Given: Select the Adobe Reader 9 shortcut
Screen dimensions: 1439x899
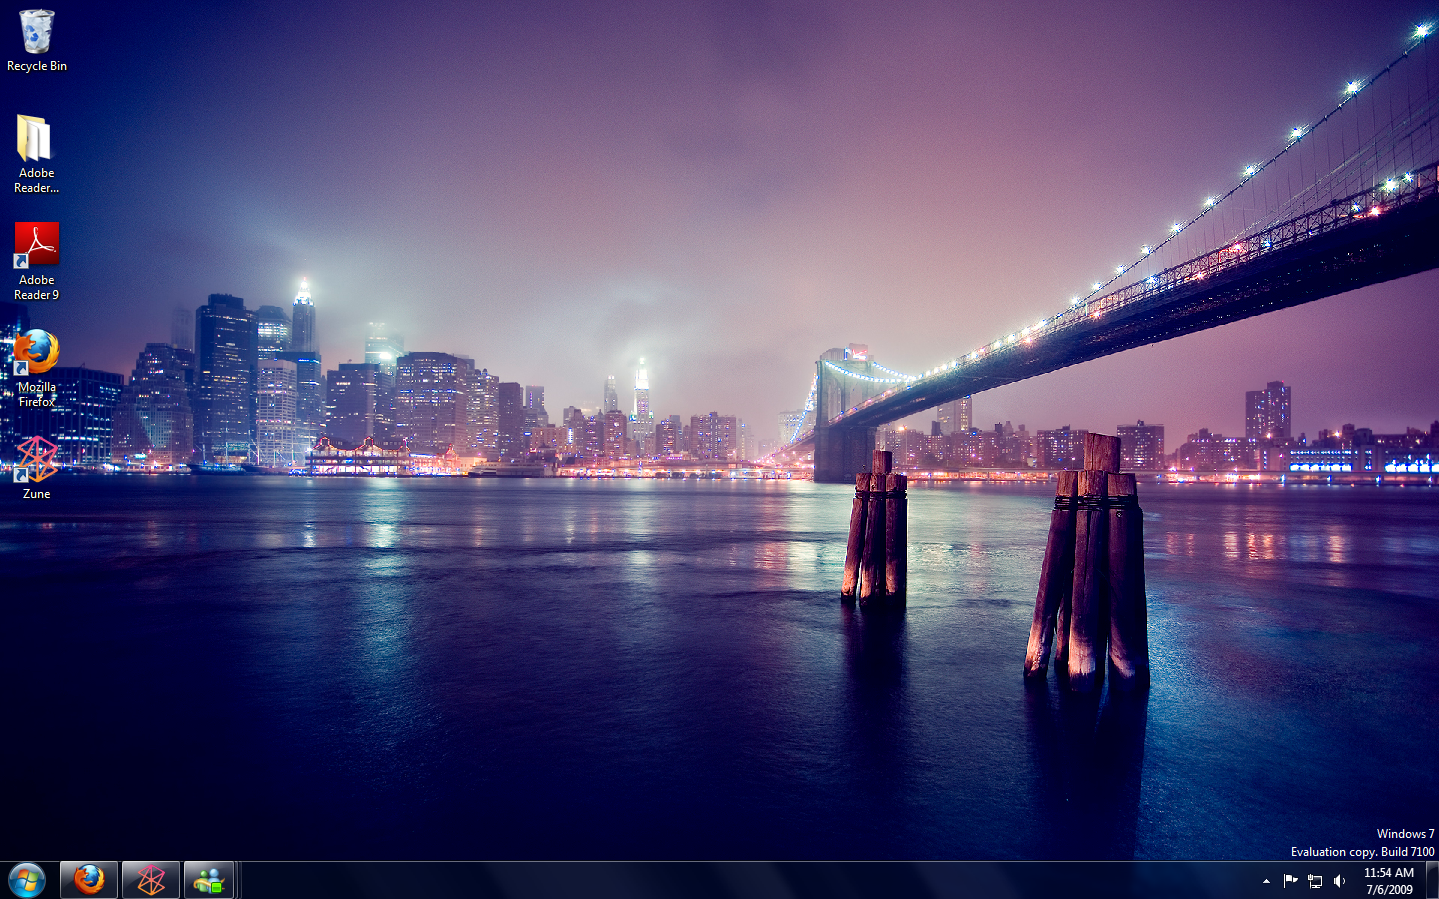Looking at the screenshot, I should tap(36, 261).
